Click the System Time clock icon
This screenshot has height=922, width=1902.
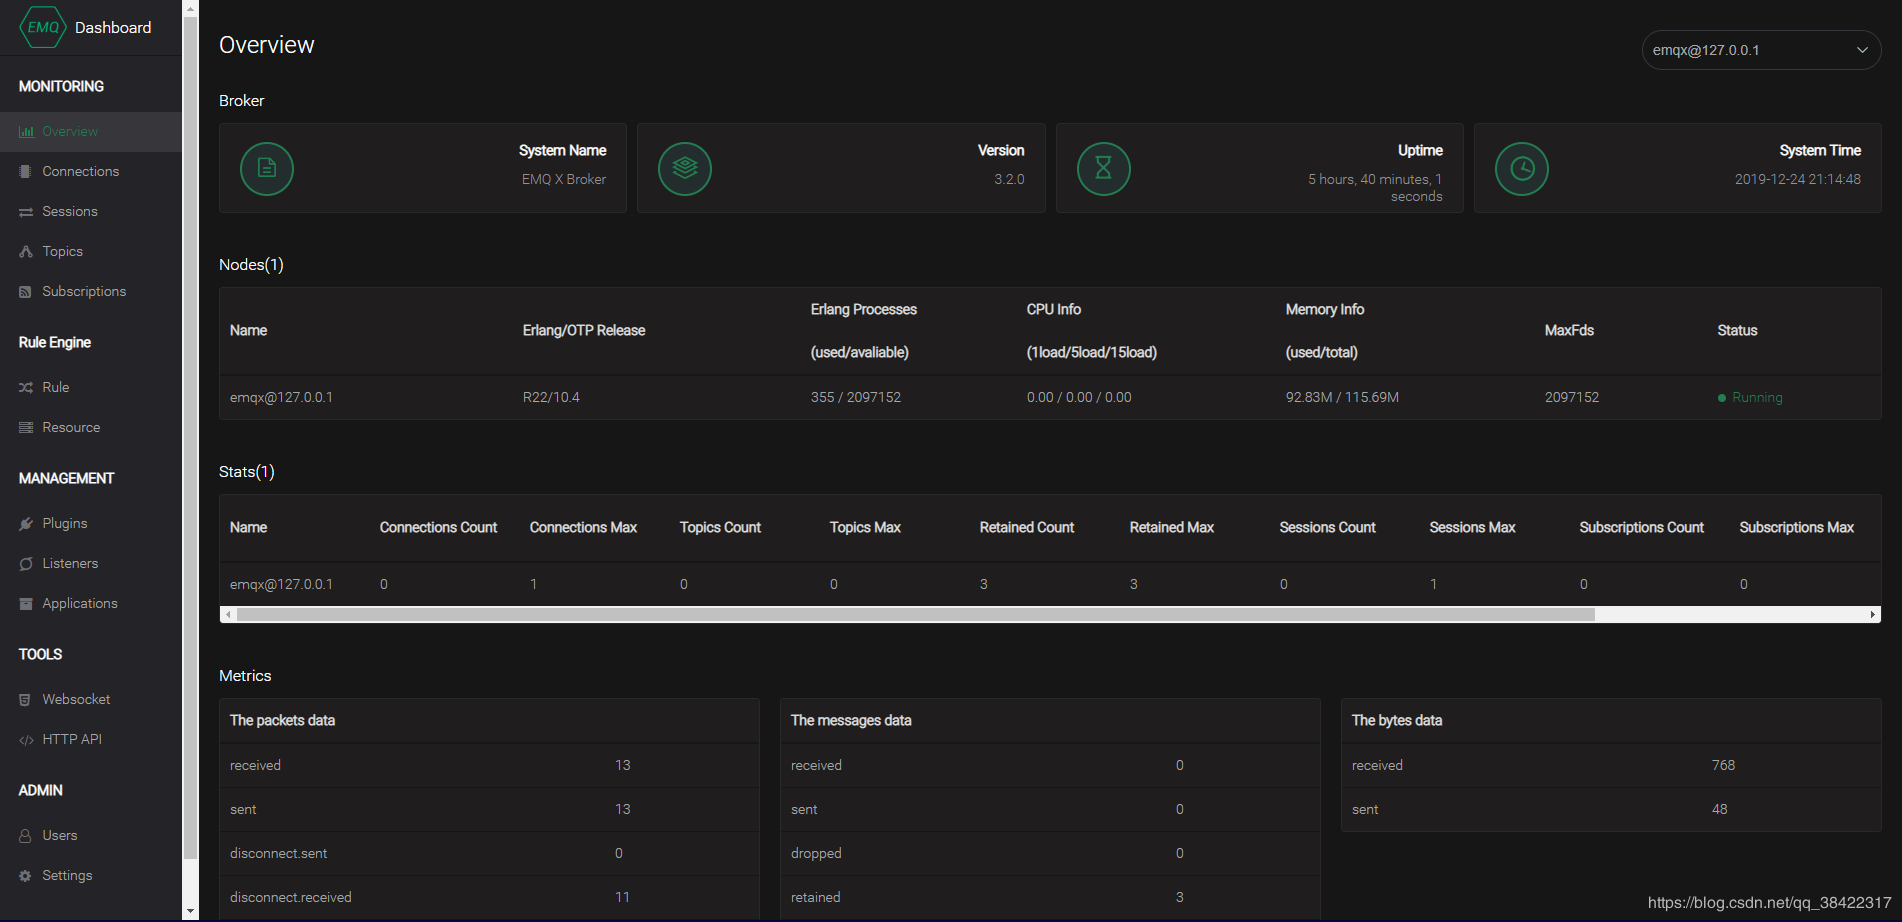pos(1522,168)
